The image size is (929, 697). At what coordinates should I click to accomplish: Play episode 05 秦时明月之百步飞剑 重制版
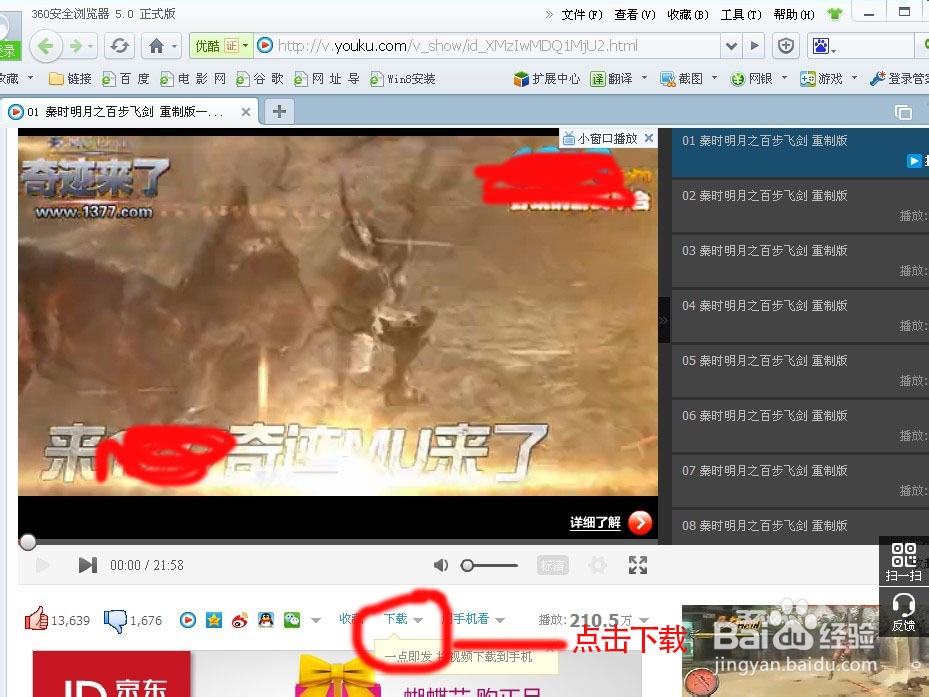(800, 370)
